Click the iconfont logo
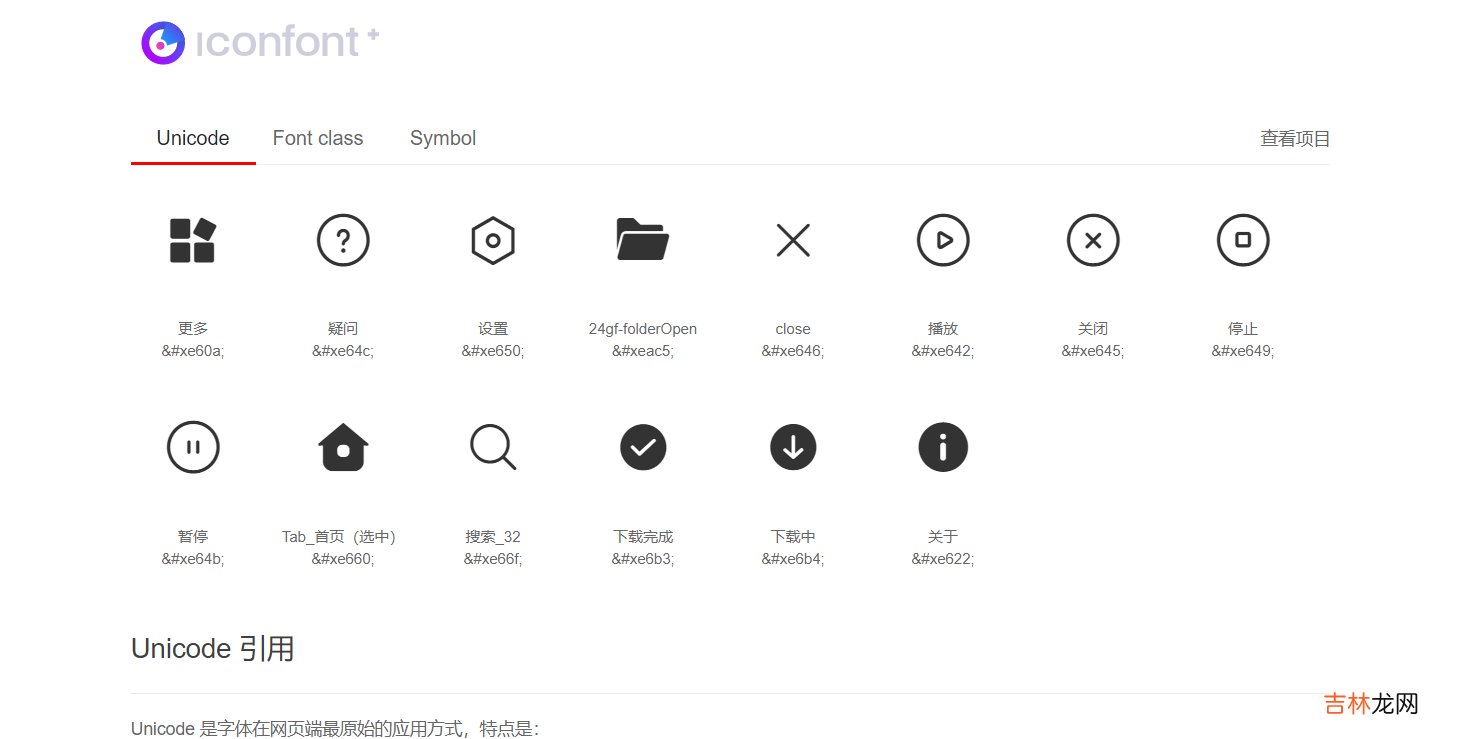Viewport: 1459px width, 739px height. click(x=260, y=43)
